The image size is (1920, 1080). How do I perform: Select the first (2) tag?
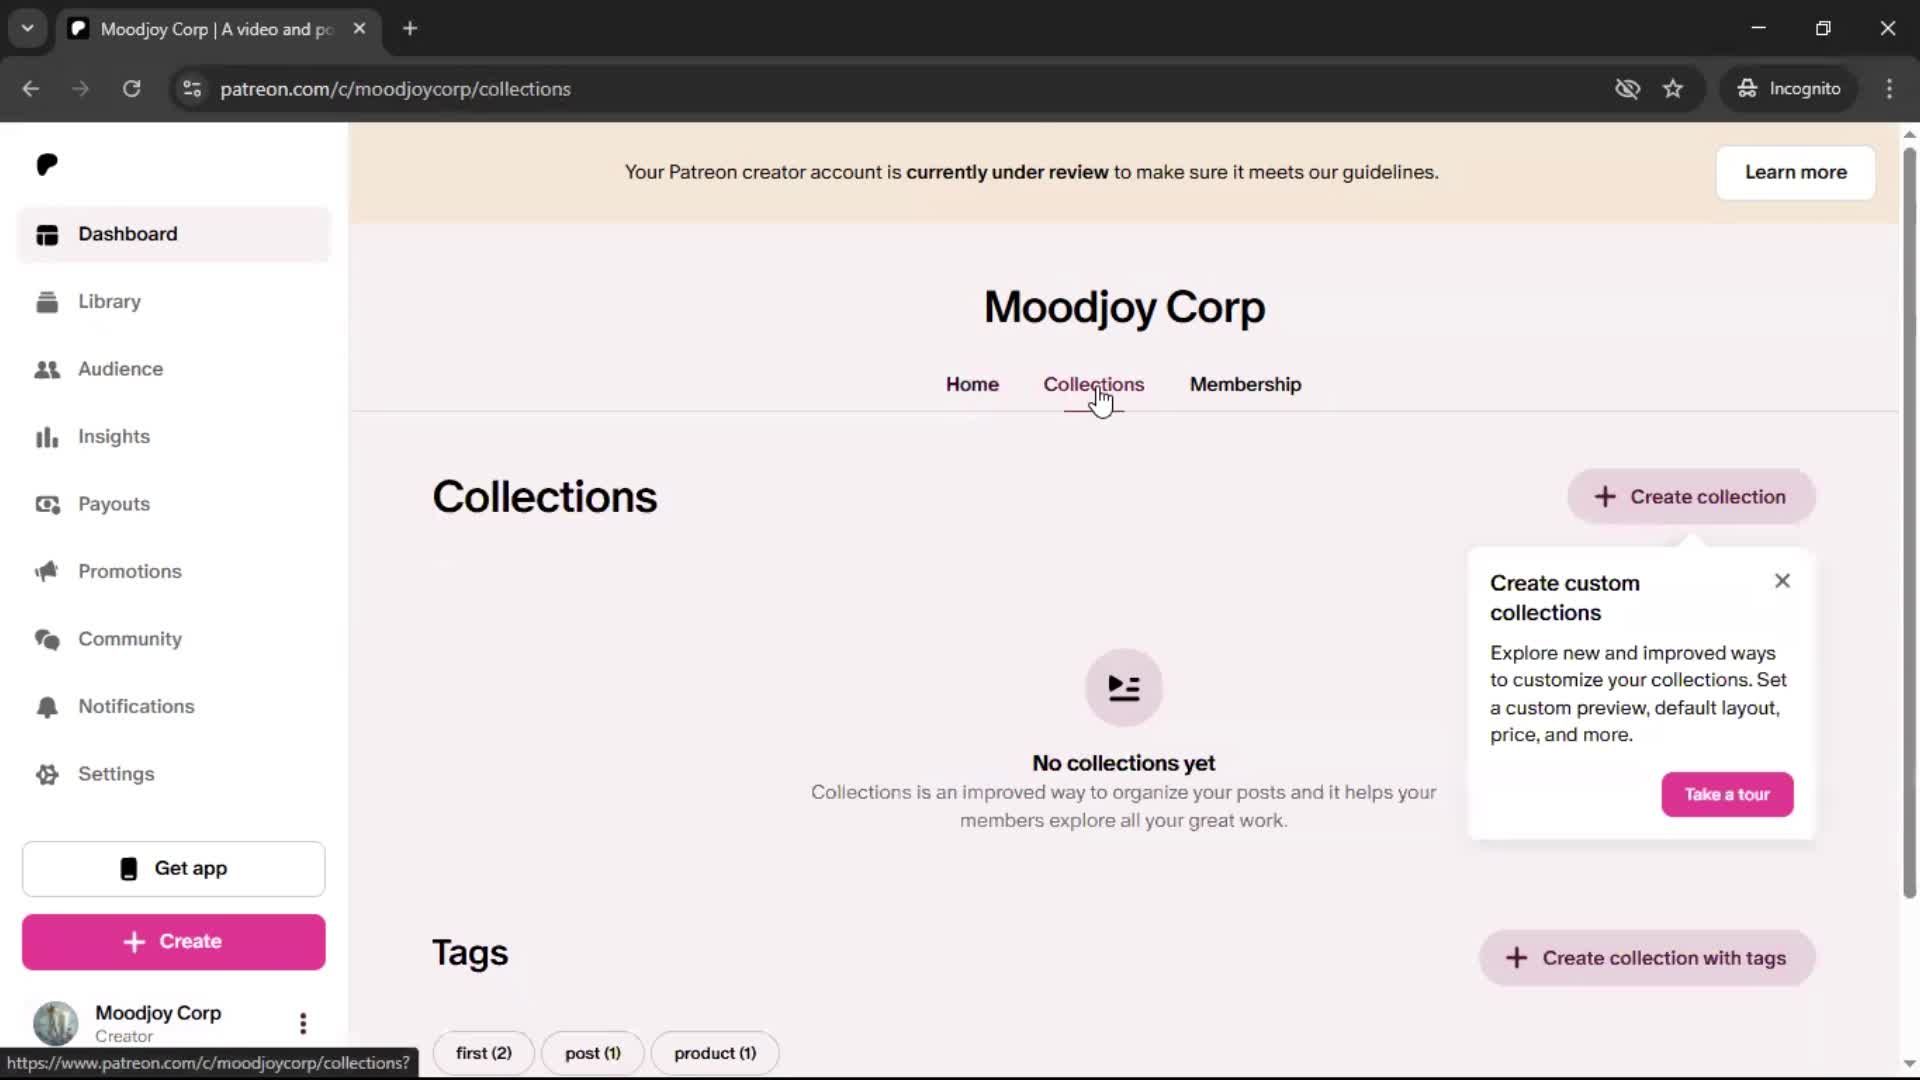pos(484,1053)
